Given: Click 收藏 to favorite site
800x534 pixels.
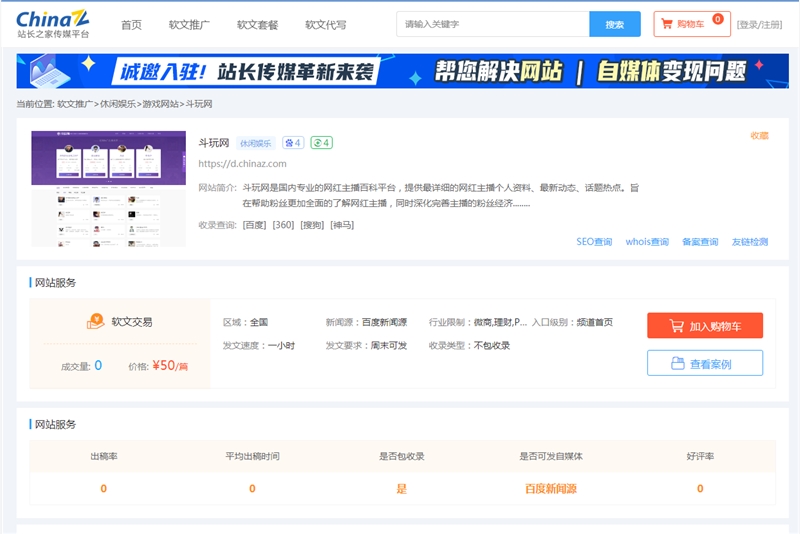Looking at the screenshot, I should point(759,136).
